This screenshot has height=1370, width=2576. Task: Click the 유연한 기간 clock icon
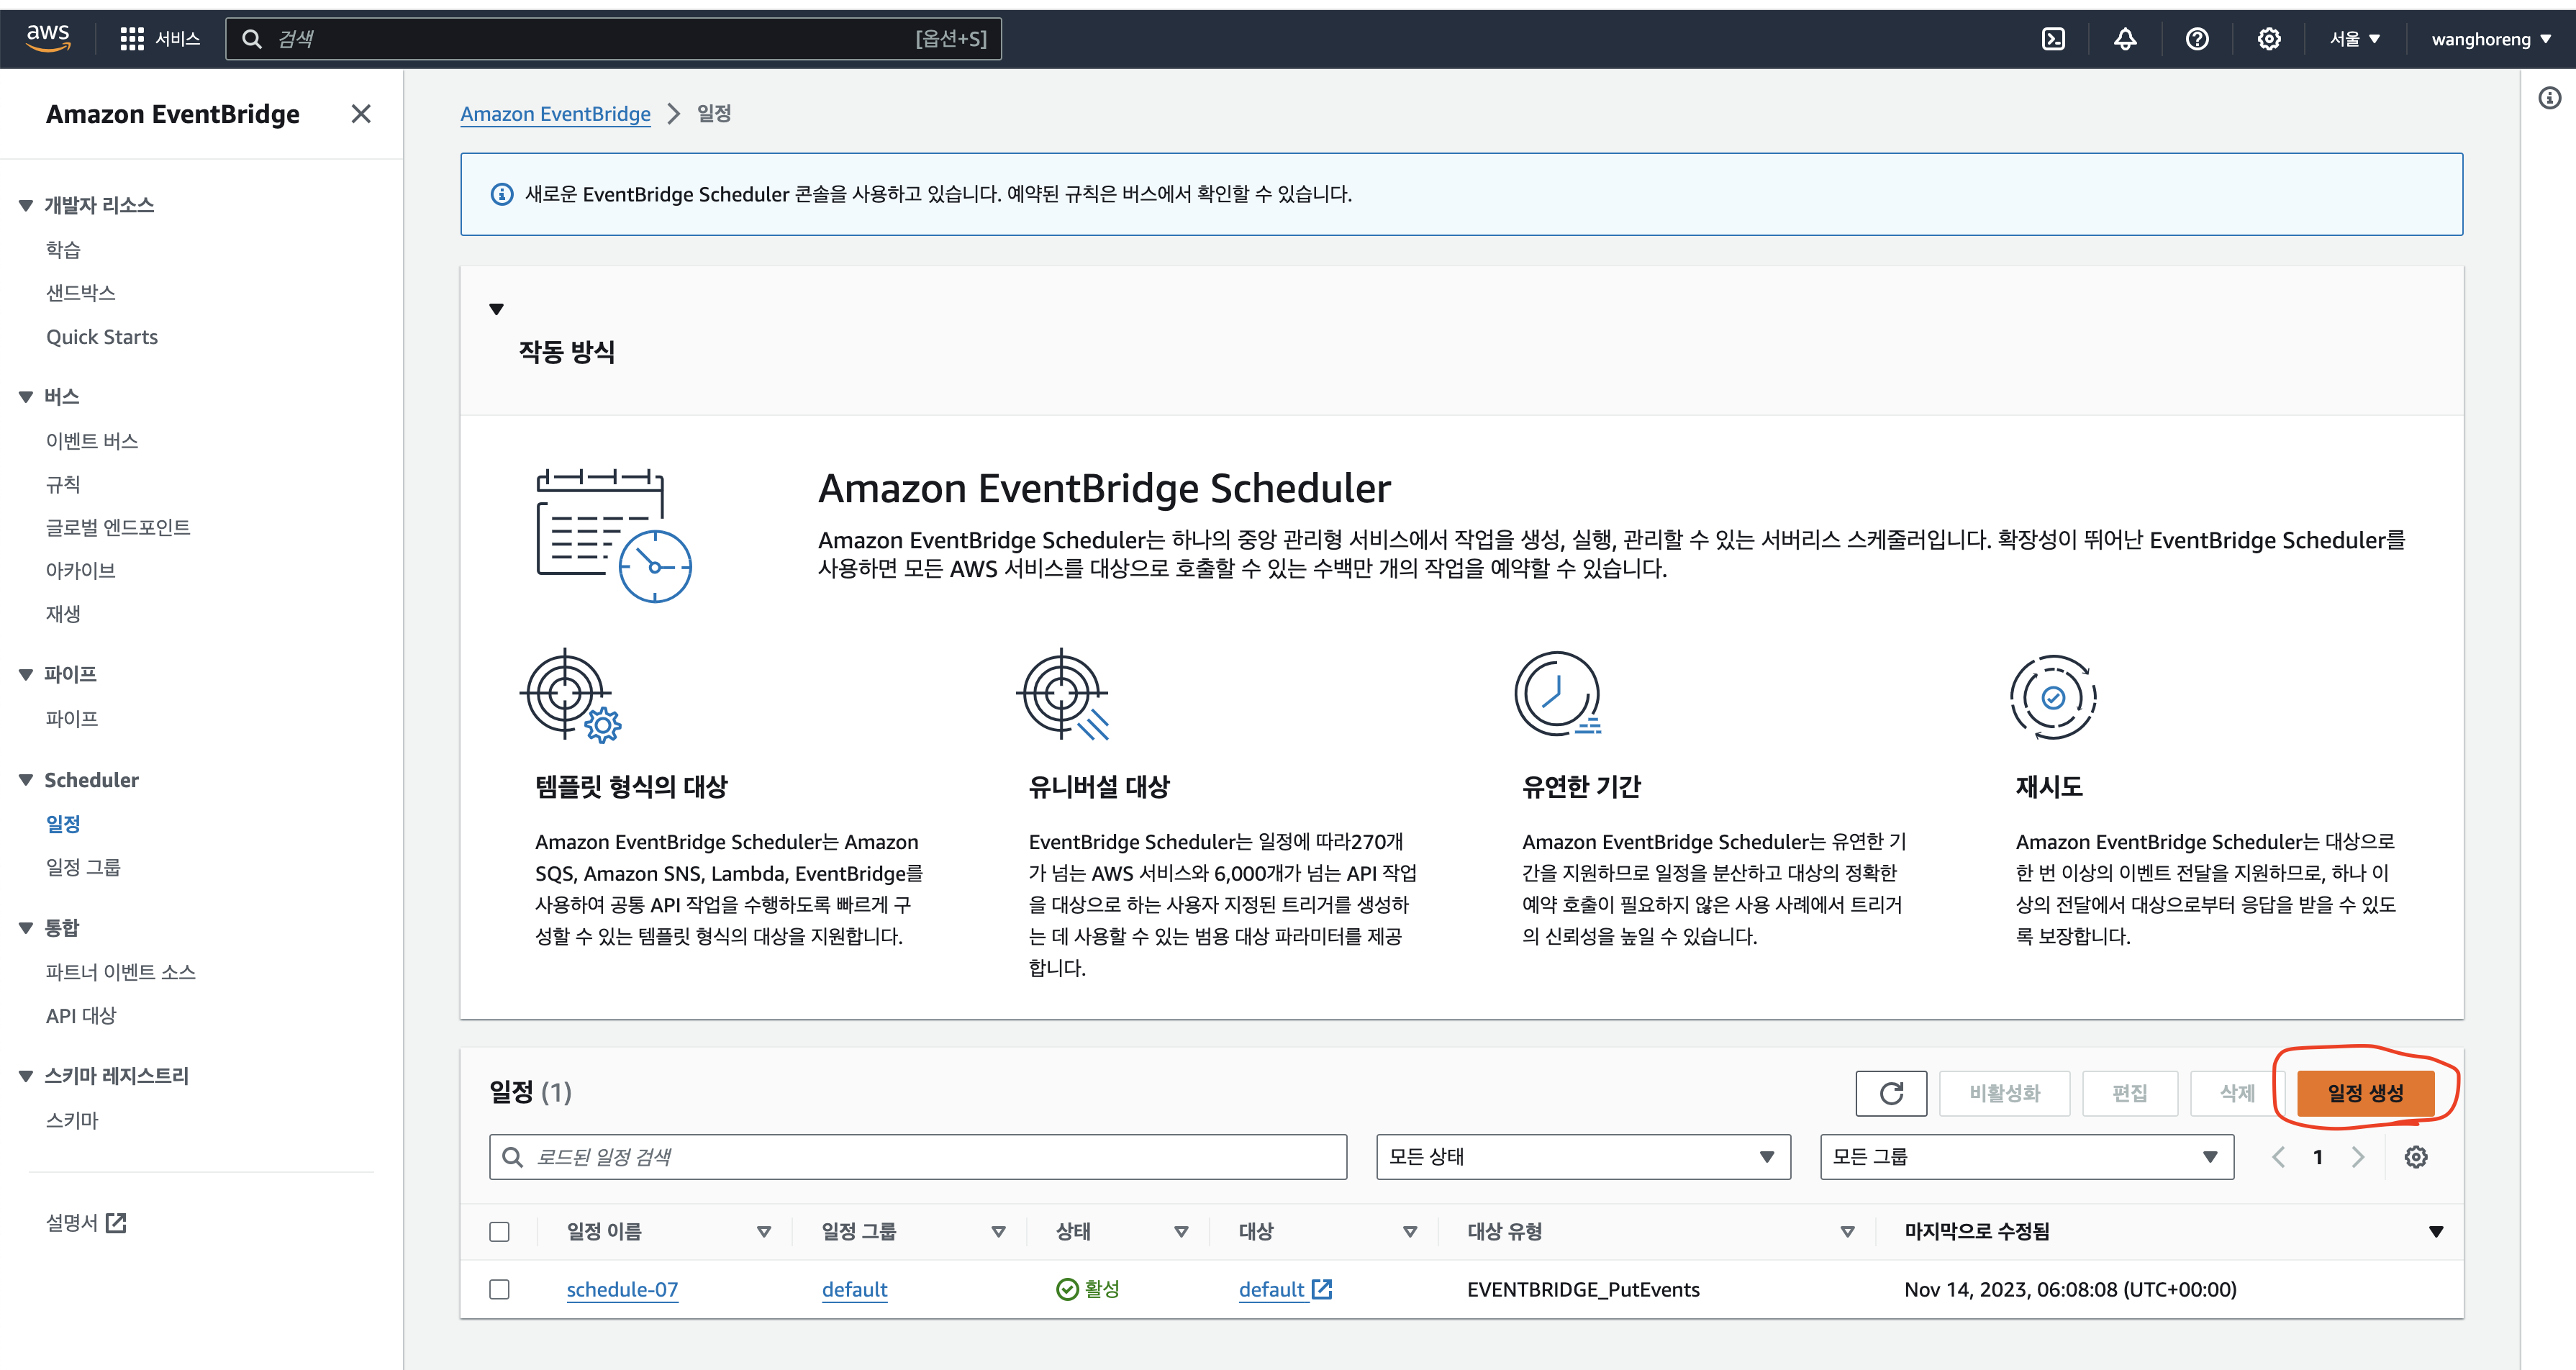[x=1558, y=694]
